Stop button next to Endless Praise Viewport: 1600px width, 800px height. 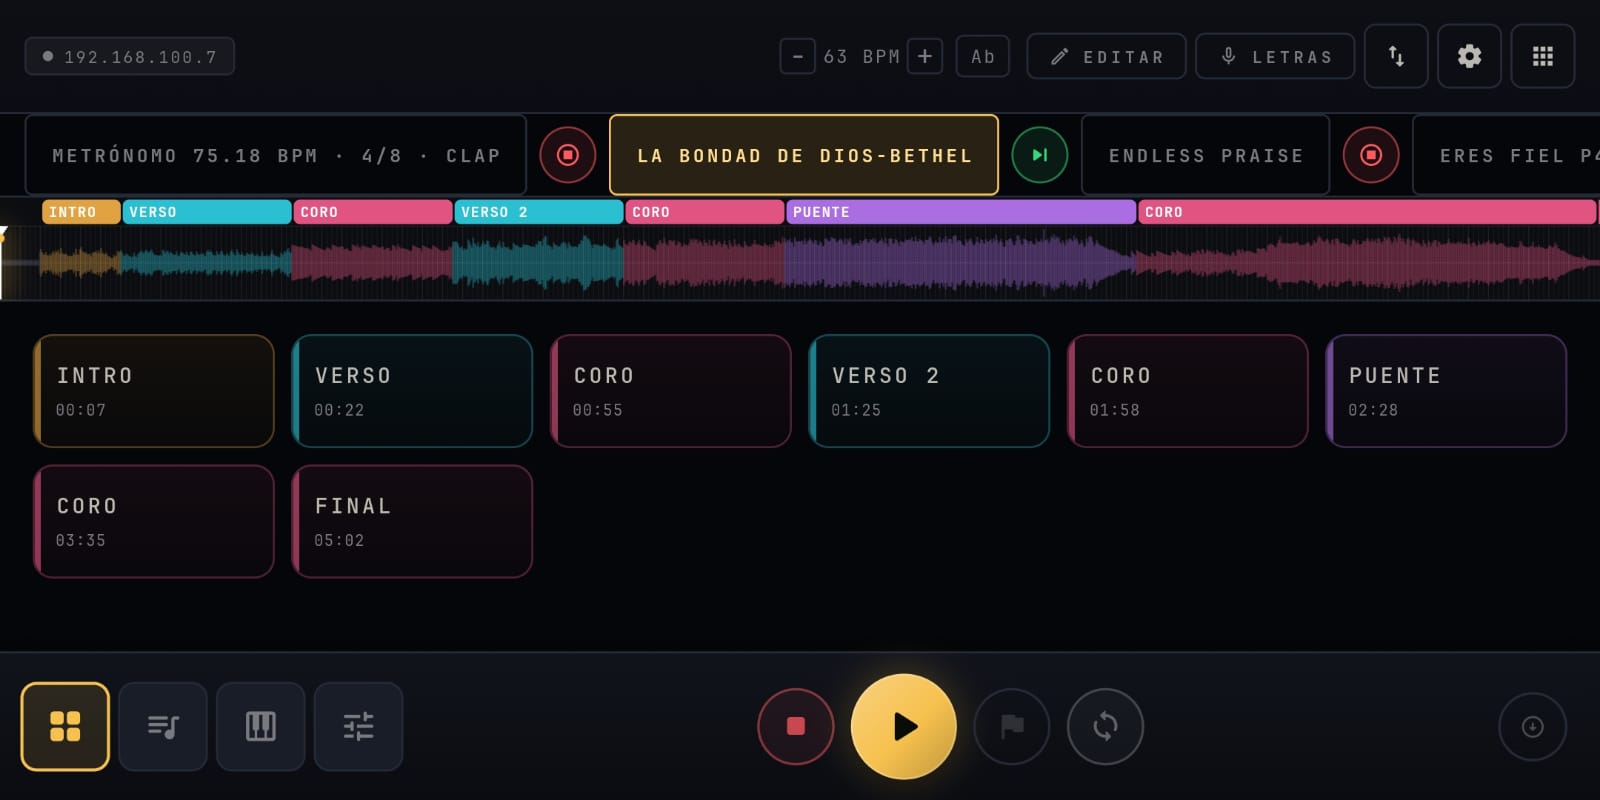tap(1371, 155)
